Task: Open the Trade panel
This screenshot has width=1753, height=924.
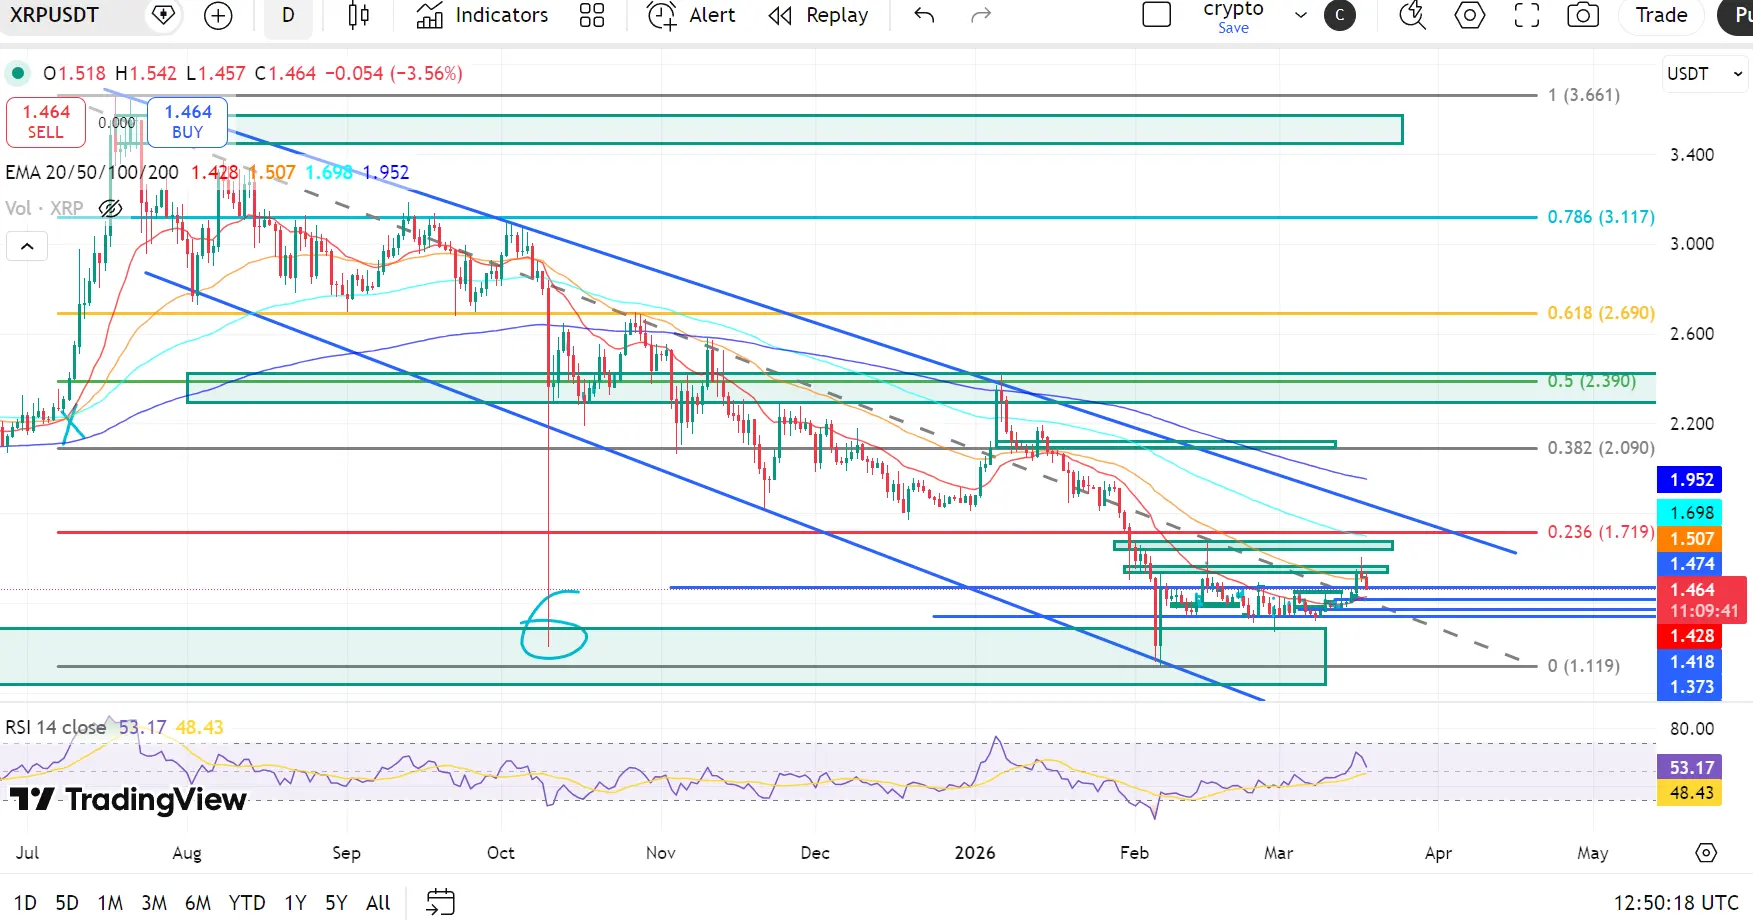Action: 1661,15
